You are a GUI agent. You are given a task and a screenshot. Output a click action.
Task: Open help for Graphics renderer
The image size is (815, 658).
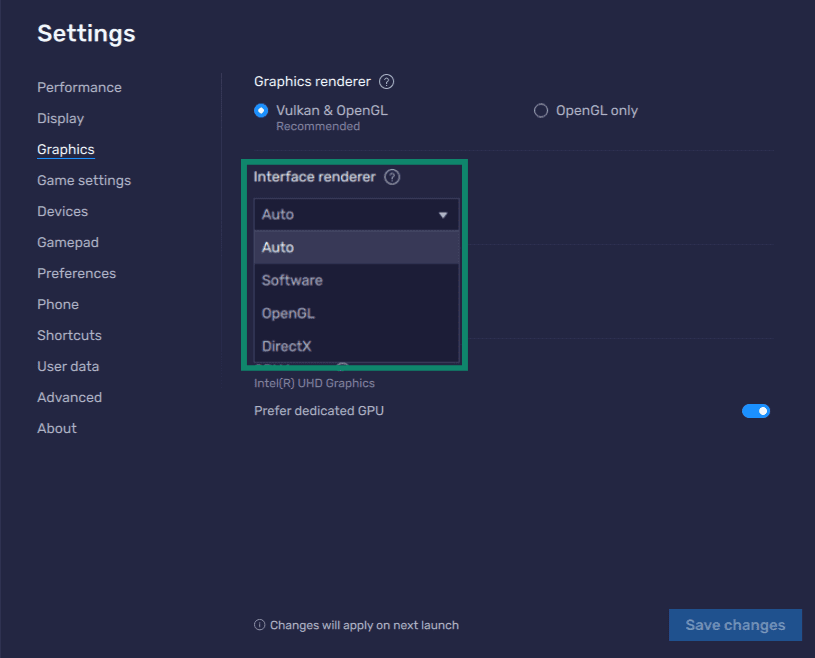386,82
